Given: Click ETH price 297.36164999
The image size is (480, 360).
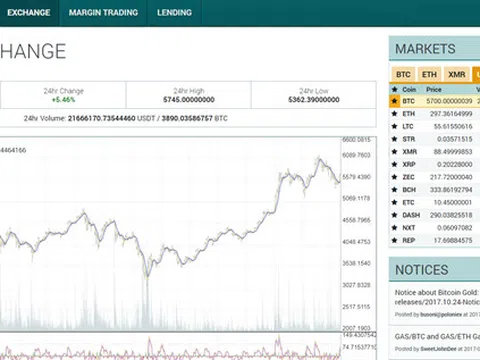Looking at the screenshot, I should tap(451, 114).
